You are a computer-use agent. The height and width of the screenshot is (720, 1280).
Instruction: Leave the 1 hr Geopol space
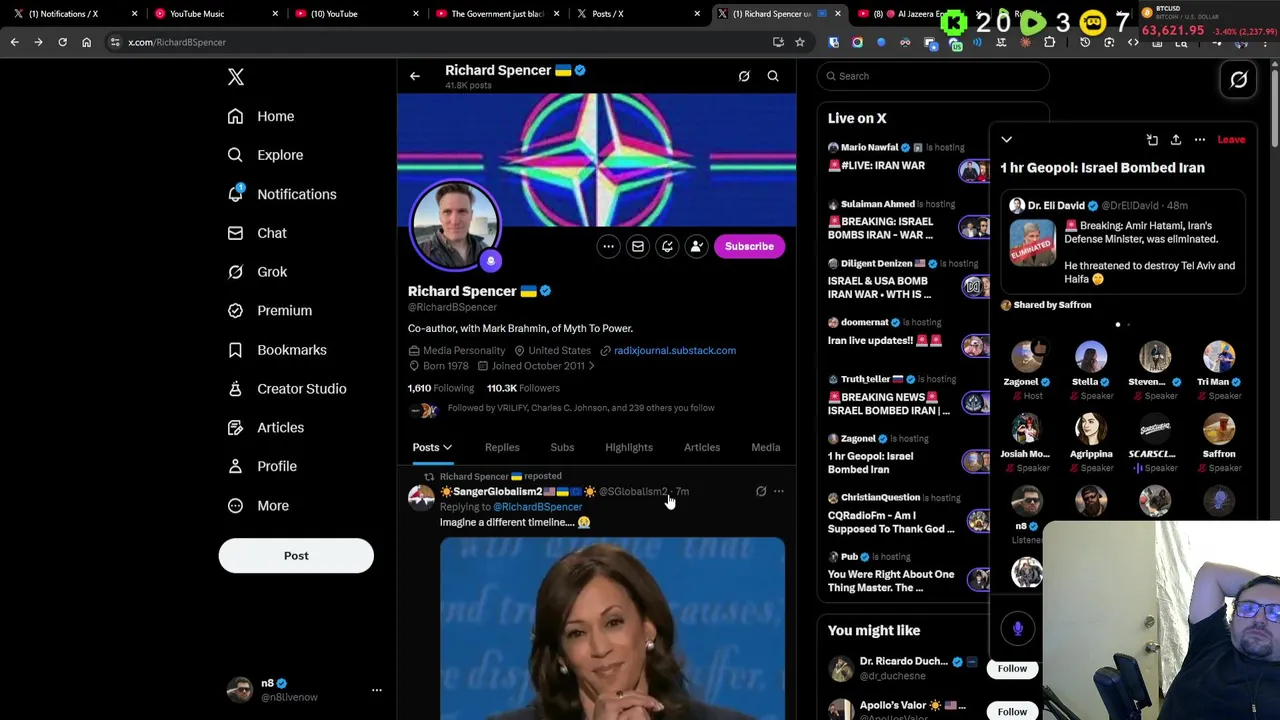coord(1231,140)
